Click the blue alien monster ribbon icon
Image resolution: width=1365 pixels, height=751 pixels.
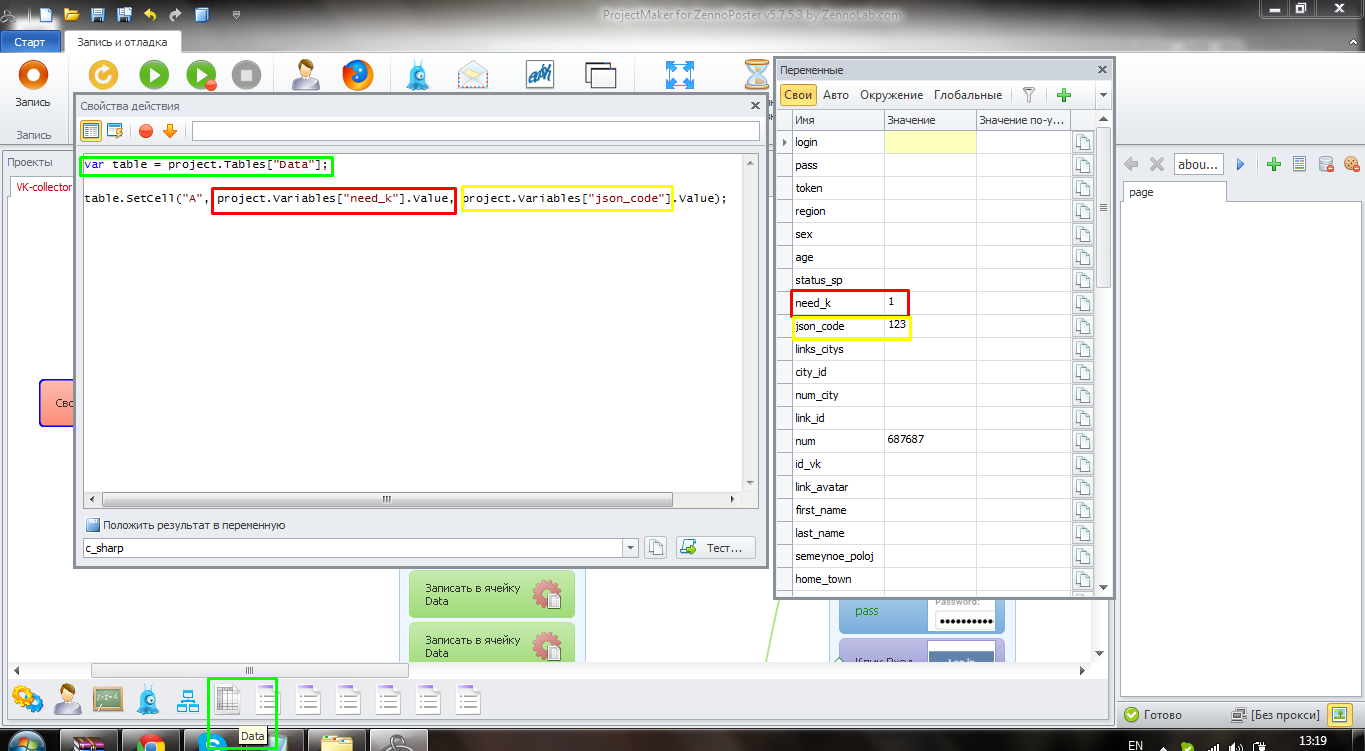(x=418, y=75)
